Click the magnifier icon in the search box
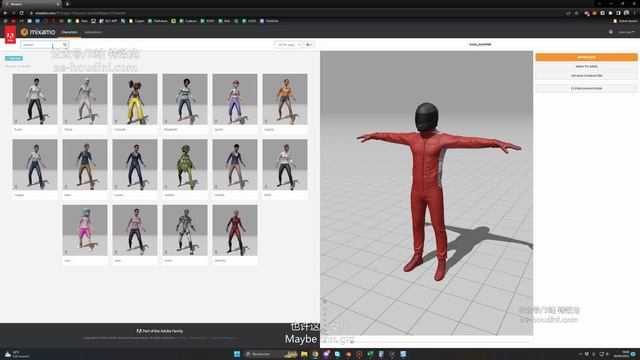The width and height of the screenshot is (640, 360). pyautogui.click(x=65, y=44)
